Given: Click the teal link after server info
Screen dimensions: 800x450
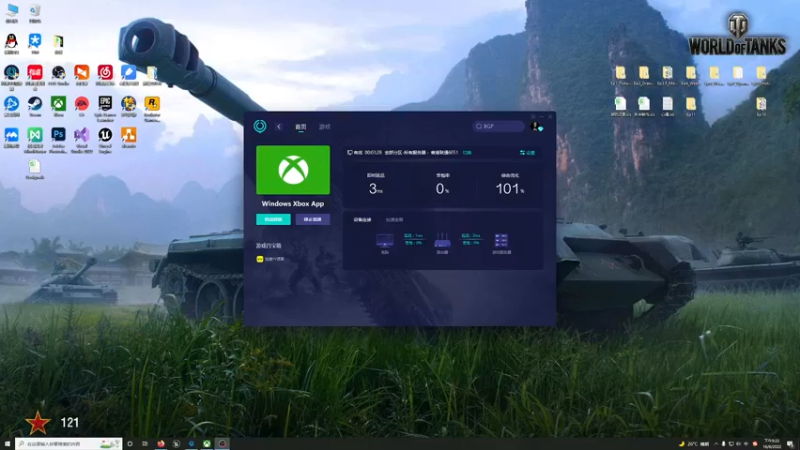Looking at the screenshot, I should [x=467, y=153].
